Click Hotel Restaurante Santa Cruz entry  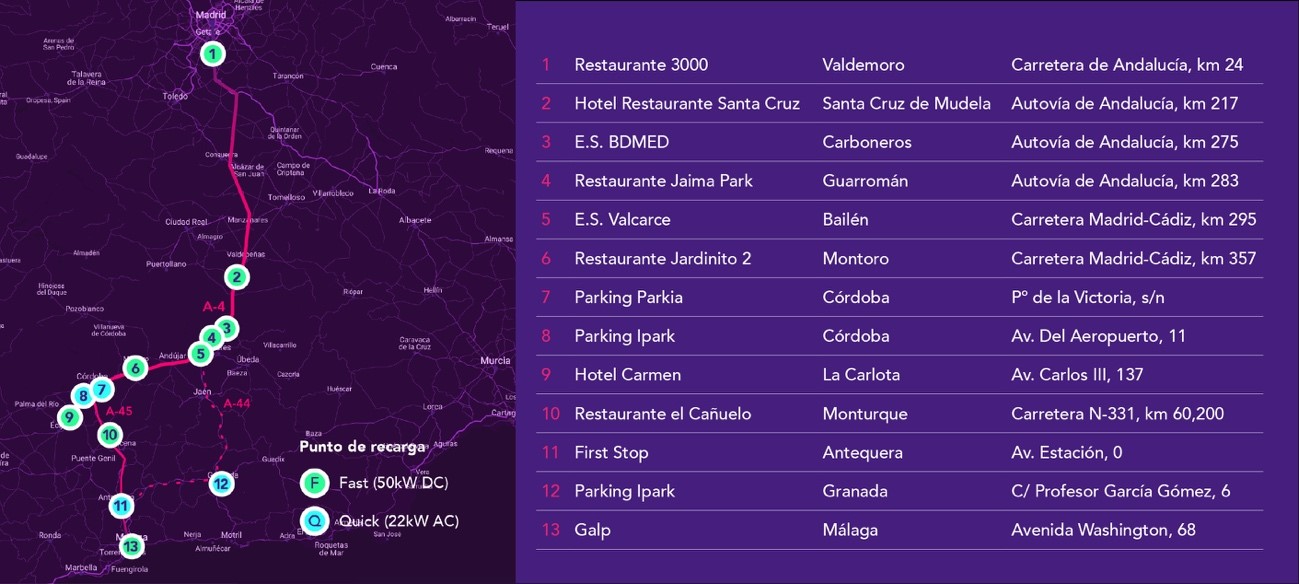(686, 104)
